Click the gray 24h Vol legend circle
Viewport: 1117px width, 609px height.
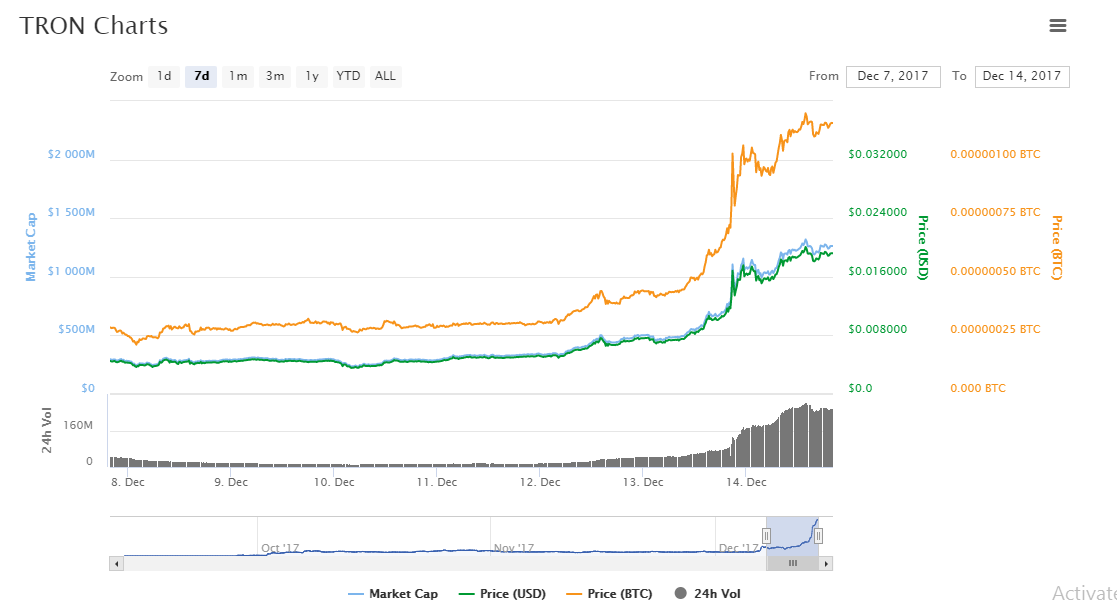(x=681, y=594)
